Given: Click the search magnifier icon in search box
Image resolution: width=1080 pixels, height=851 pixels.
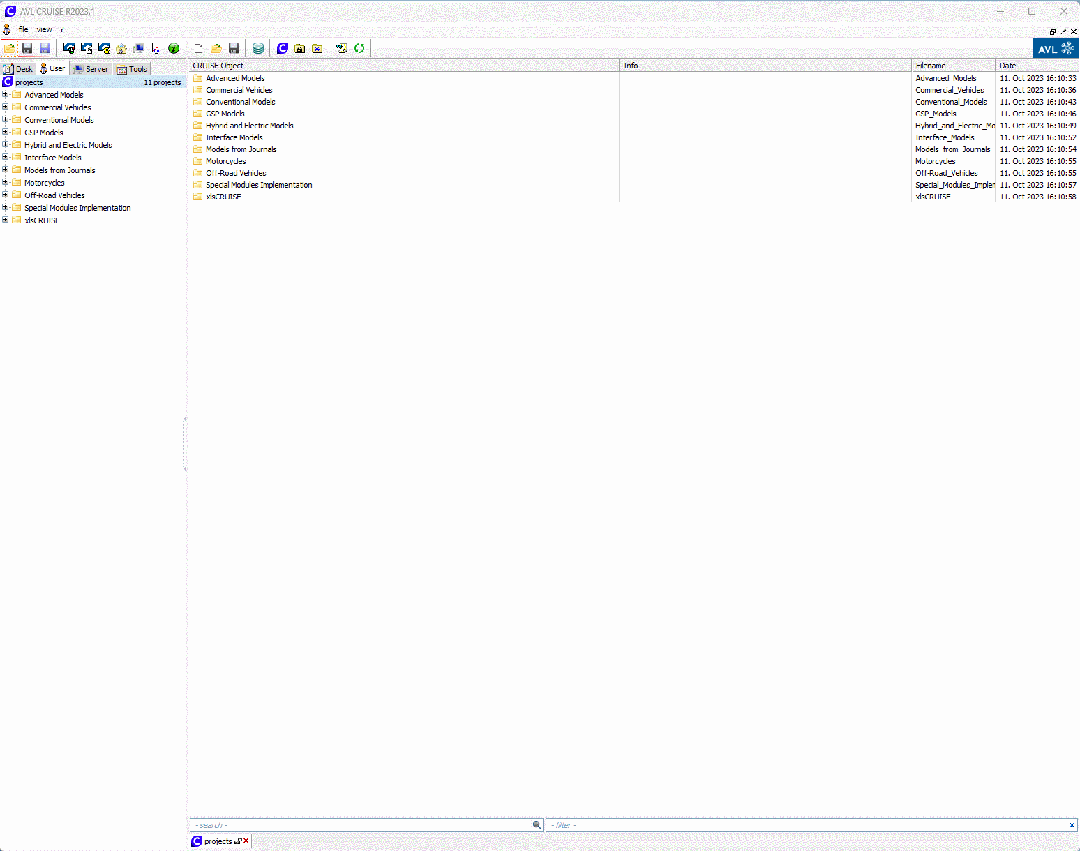Looking at the screenshot, I should [x=537, y=825].
